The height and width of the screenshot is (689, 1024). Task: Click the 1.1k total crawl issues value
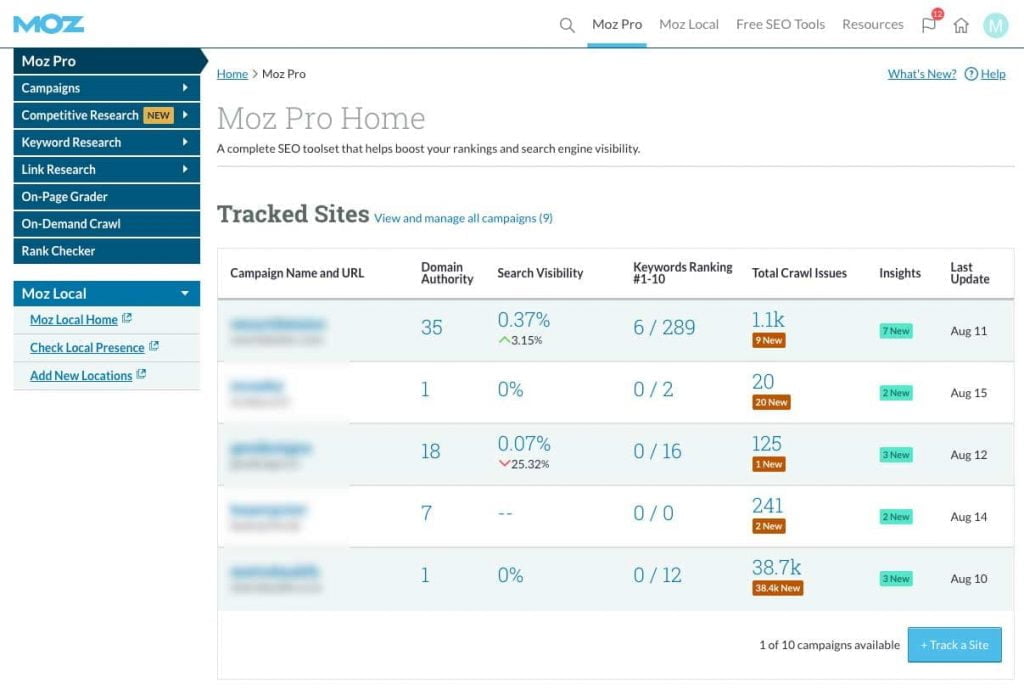pyautogui.click(x=768, y=319)
